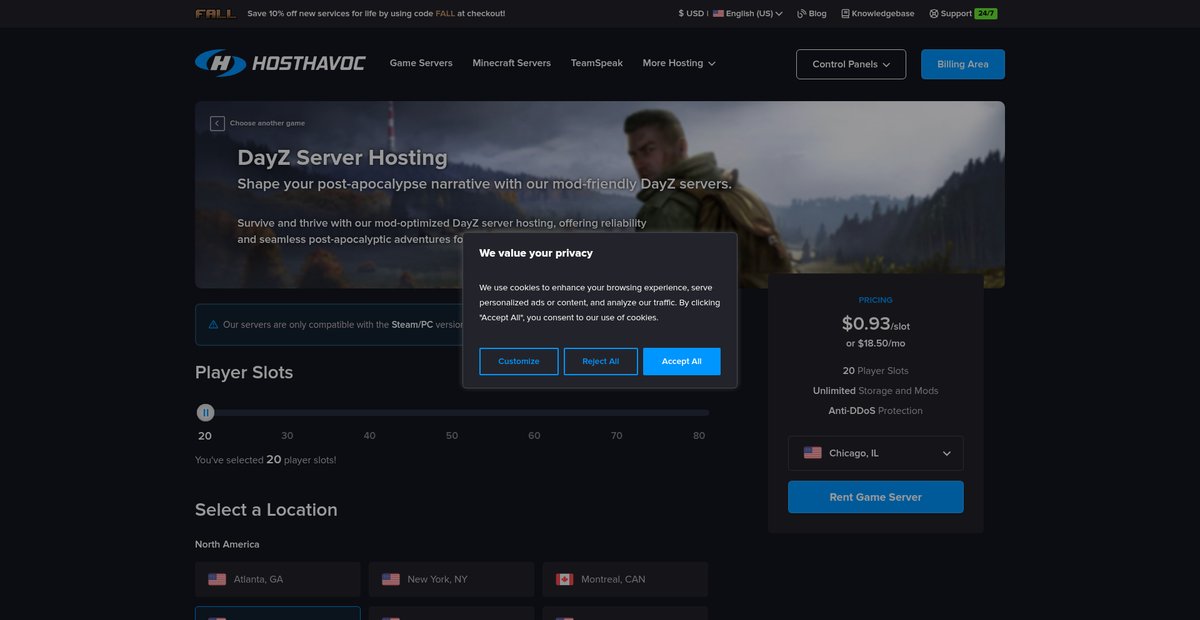Screen dimensions: 1200x620
Task: Click the North America region heading
Action: 227,544
